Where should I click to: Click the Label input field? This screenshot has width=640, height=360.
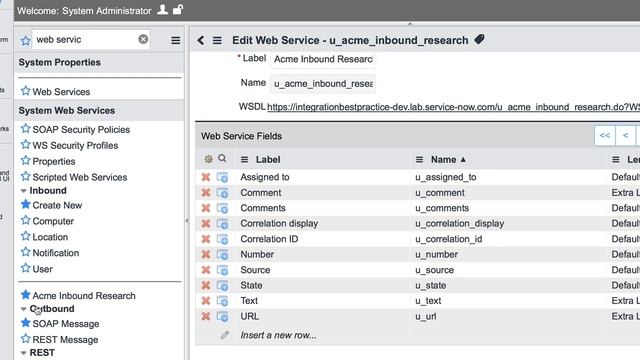pos(323,59)
